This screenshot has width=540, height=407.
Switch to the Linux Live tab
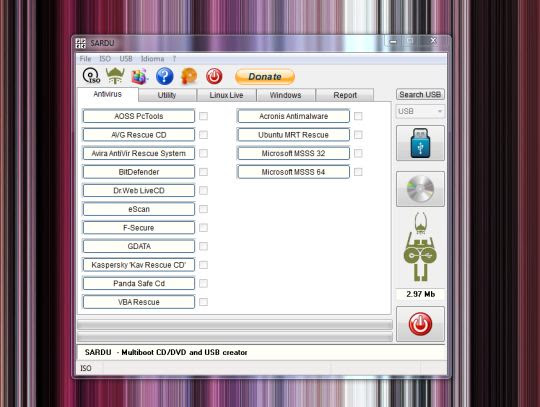(226, 95)
